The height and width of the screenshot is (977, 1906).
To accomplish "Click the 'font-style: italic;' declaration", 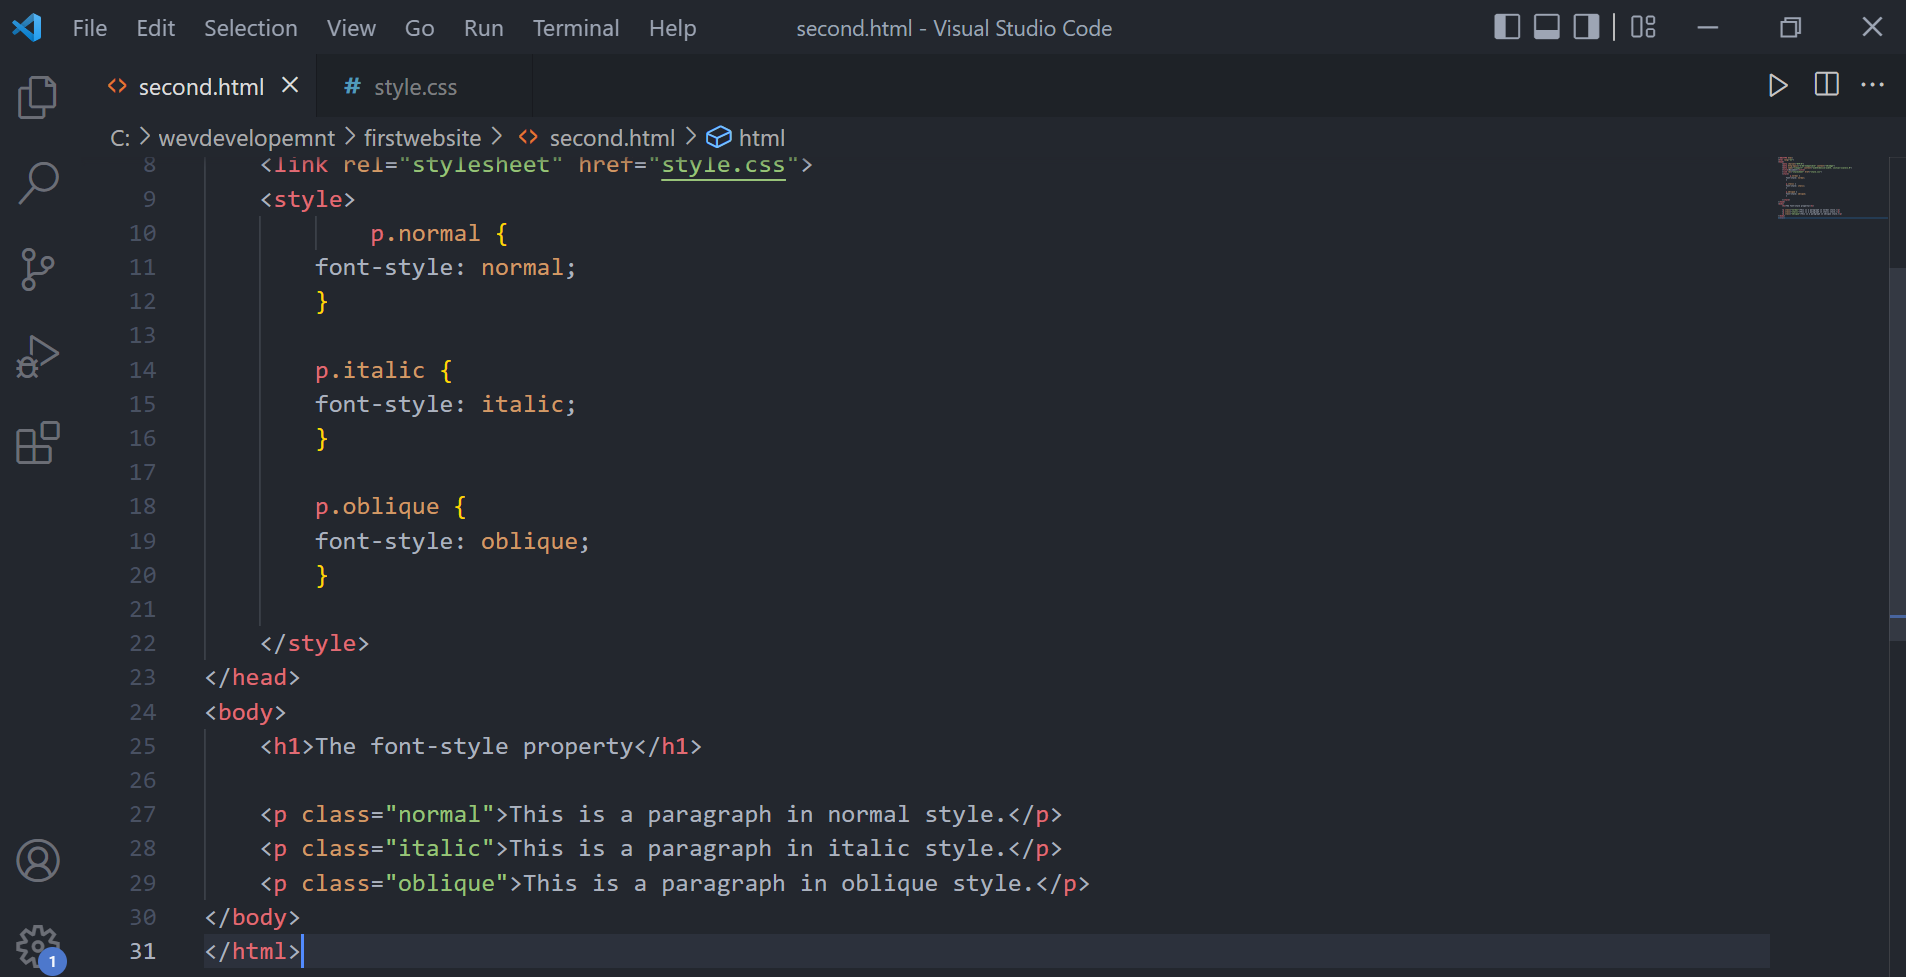I will point(446,404).
